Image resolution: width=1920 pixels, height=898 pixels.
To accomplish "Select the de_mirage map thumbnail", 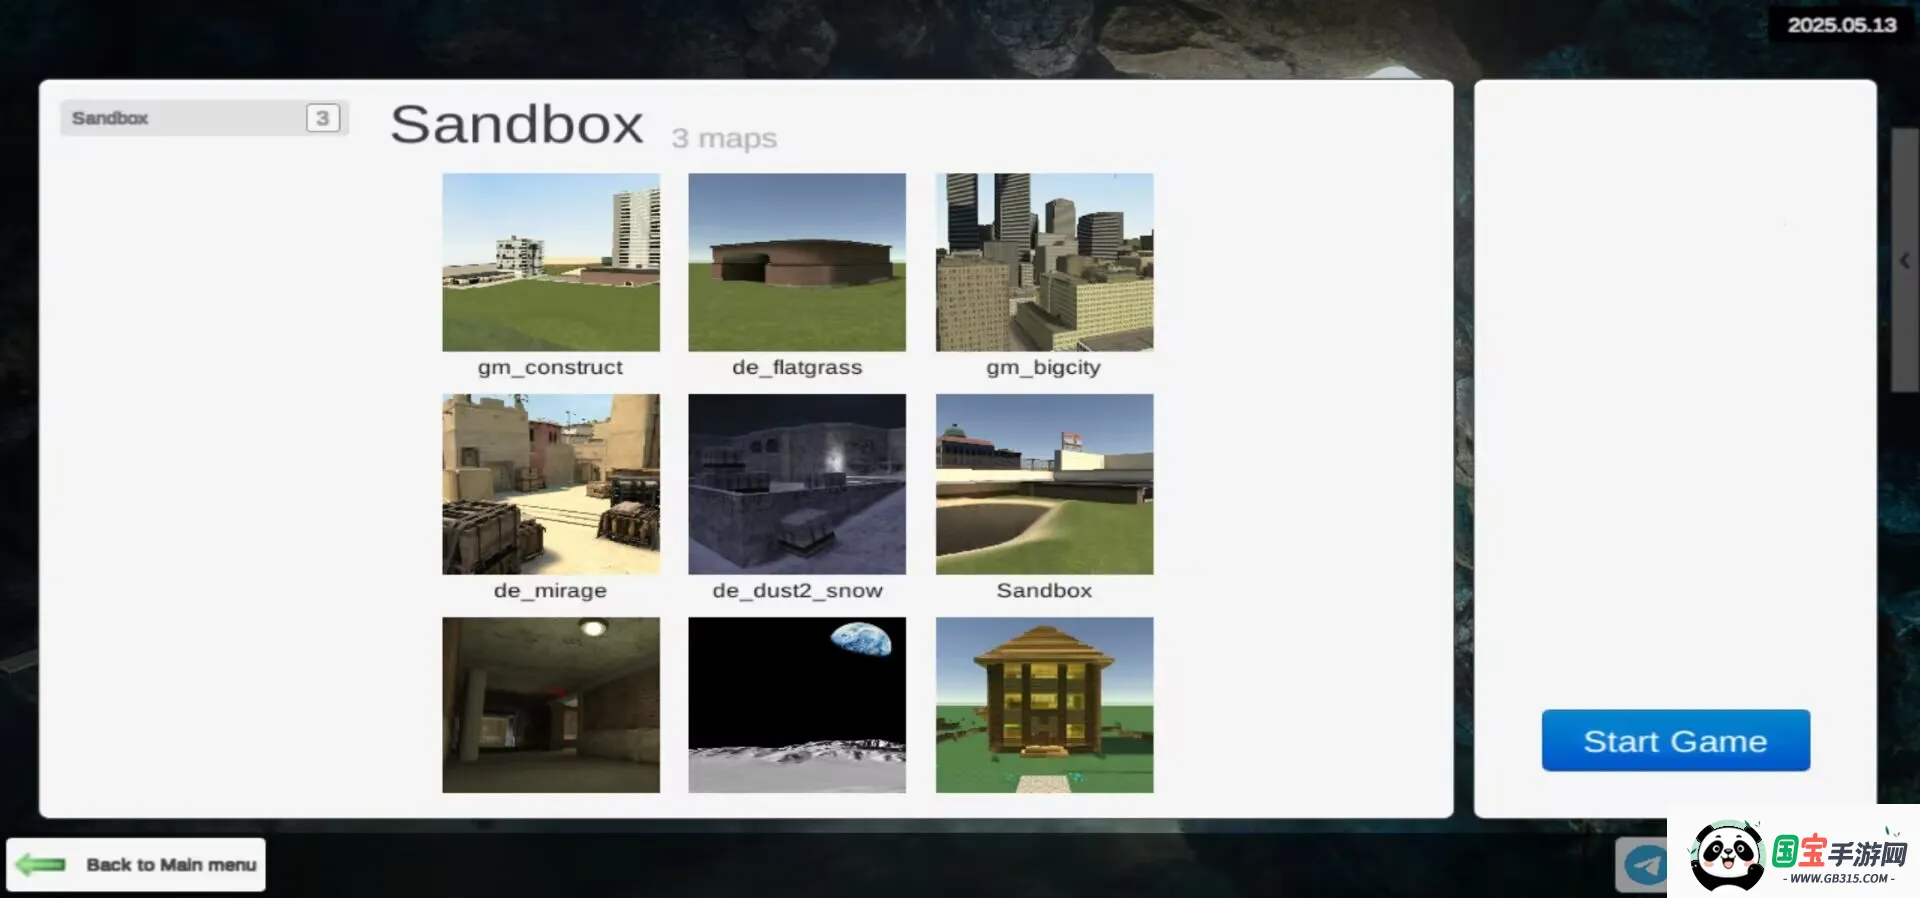I will pos(551,484).
